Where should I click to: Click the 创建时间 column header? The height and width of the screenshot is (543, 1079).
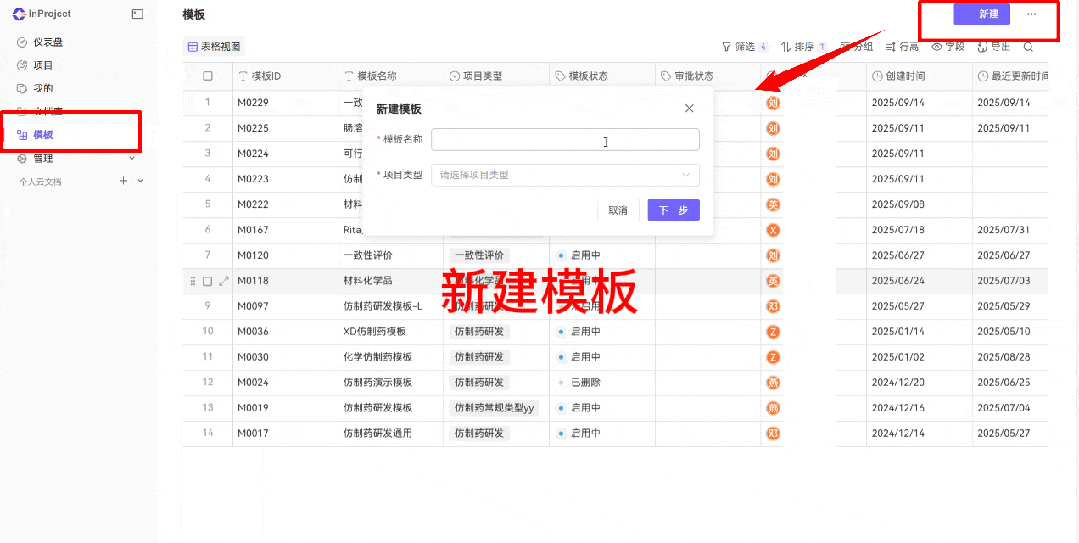coord(898,76)
